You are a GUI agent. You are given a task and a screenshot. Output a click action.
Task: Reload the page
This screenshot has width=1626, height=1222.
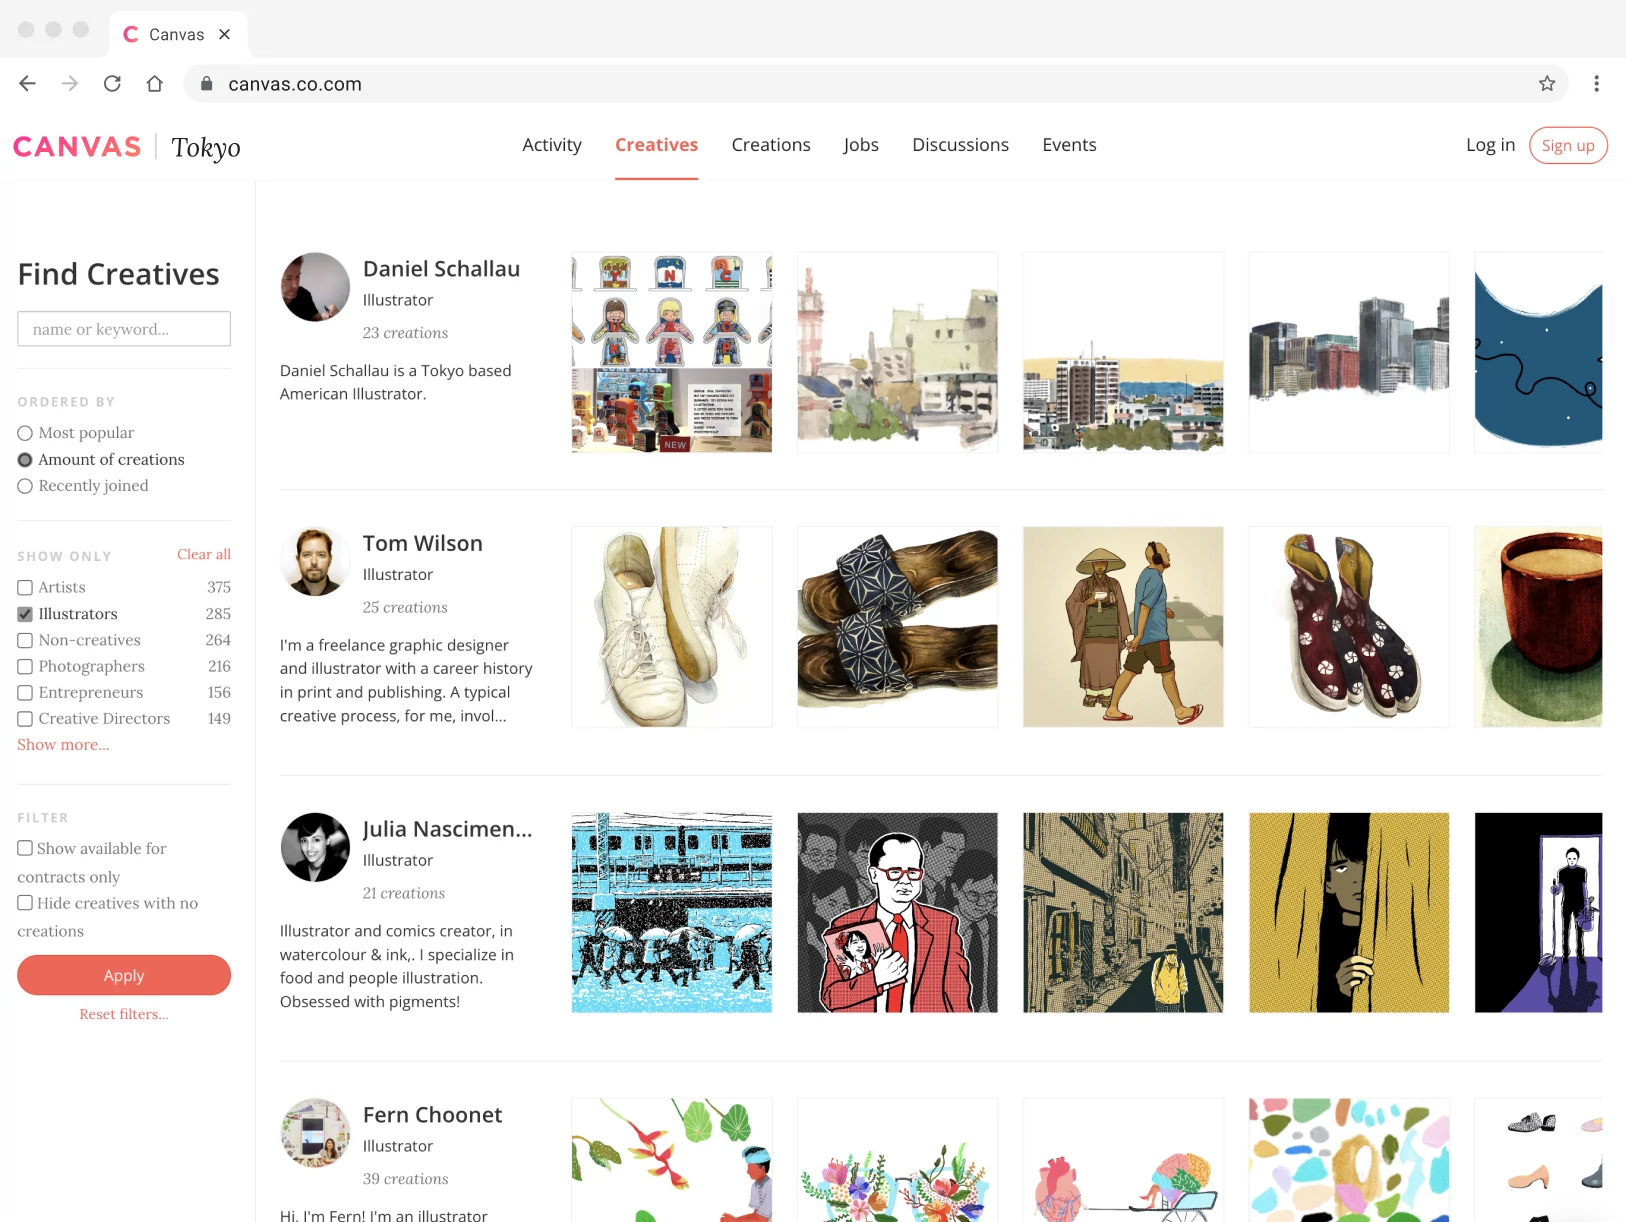coord(112,84)
